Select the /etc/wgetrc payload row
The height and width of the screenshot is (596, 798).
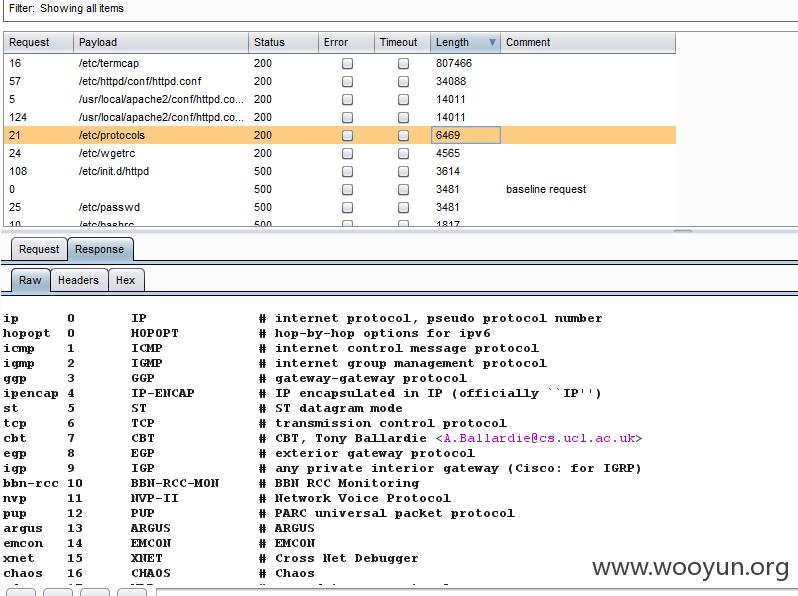(340, 154)
